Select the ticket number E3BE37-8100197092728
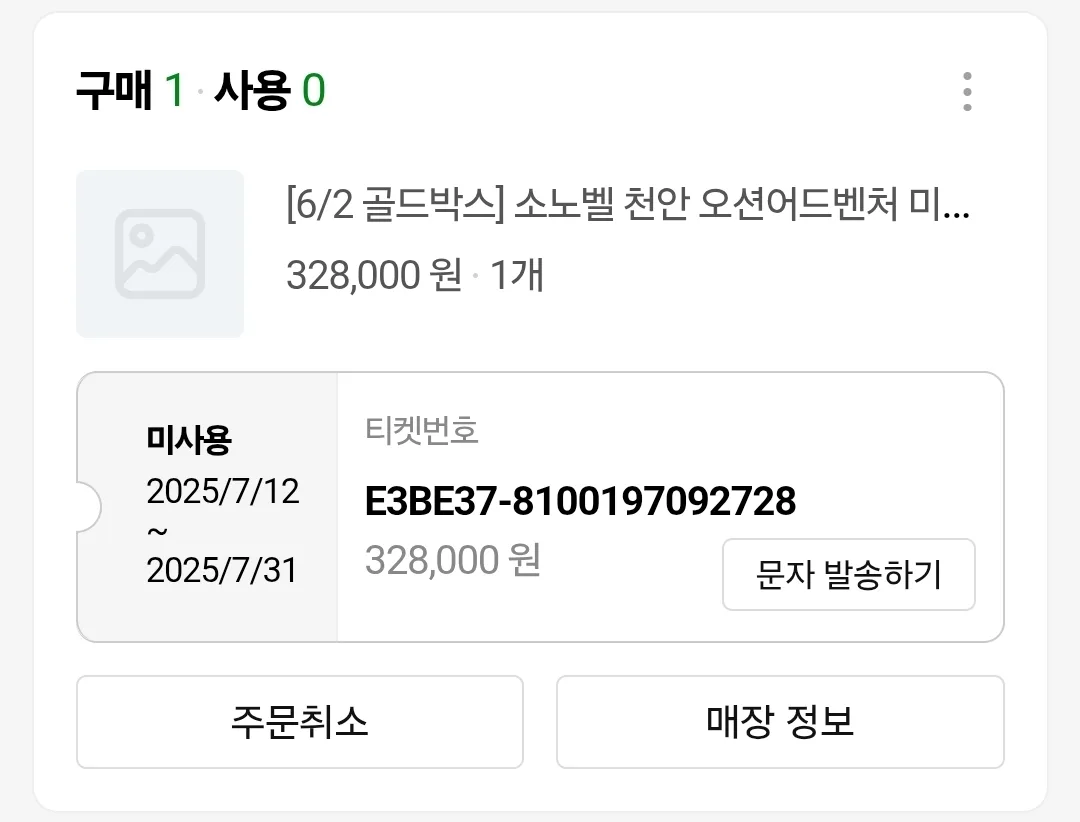Image resolution: width=1080 pixels, height=822 pixels. coord(580,501)
